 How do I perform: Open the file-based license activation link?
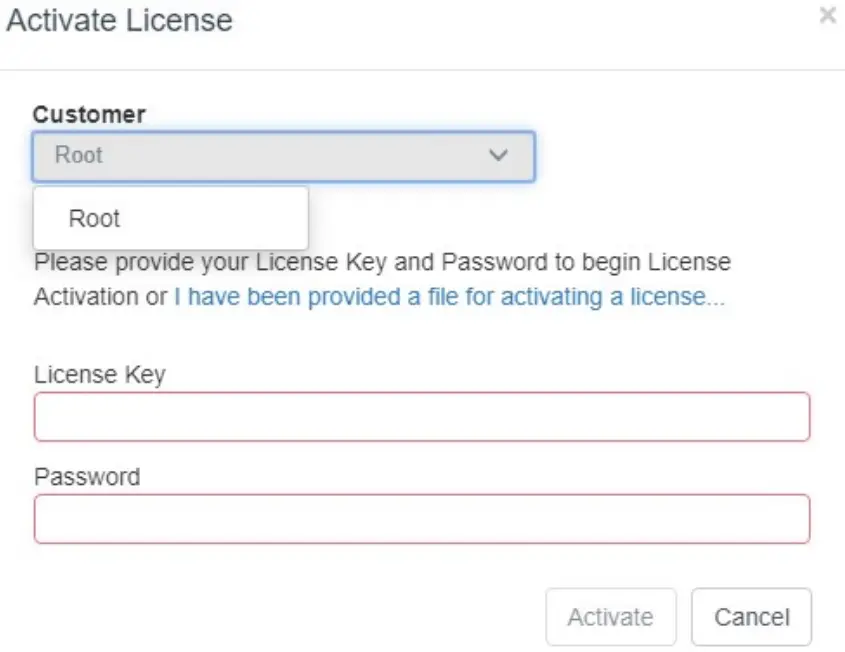tap(449, 297)
